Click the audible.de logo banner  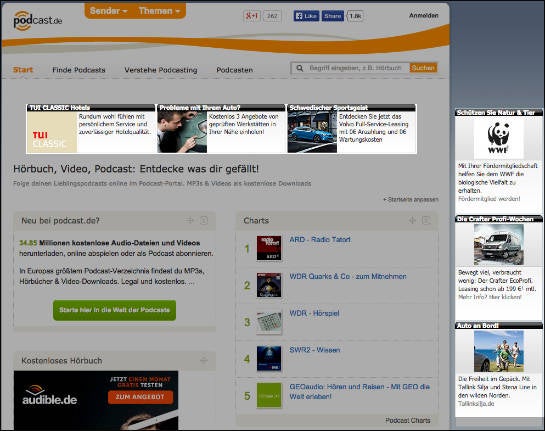[50, 396]
